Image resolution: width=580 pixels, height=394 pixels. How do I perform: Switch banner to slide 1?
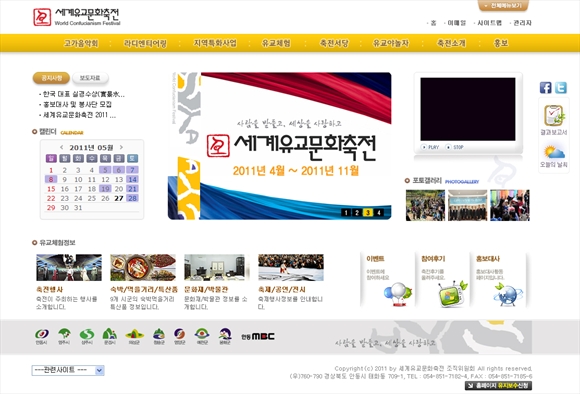coord(346,213)
